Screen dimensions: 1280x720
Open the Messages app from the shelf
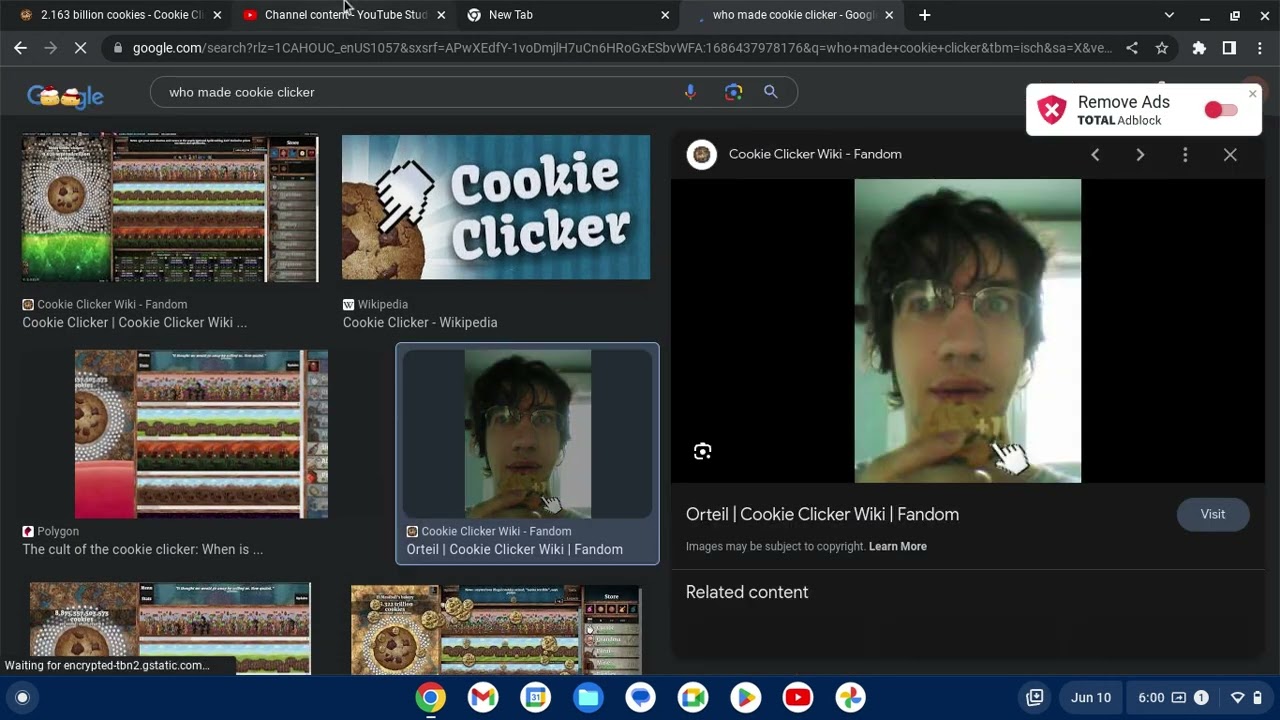tap(641, 698)
